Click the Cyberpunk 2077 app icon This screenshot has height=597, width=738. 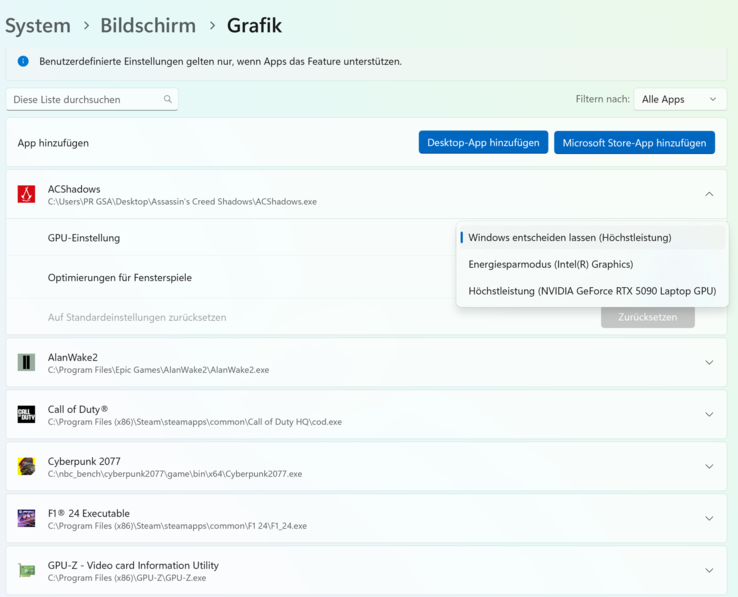click(26, 466)
